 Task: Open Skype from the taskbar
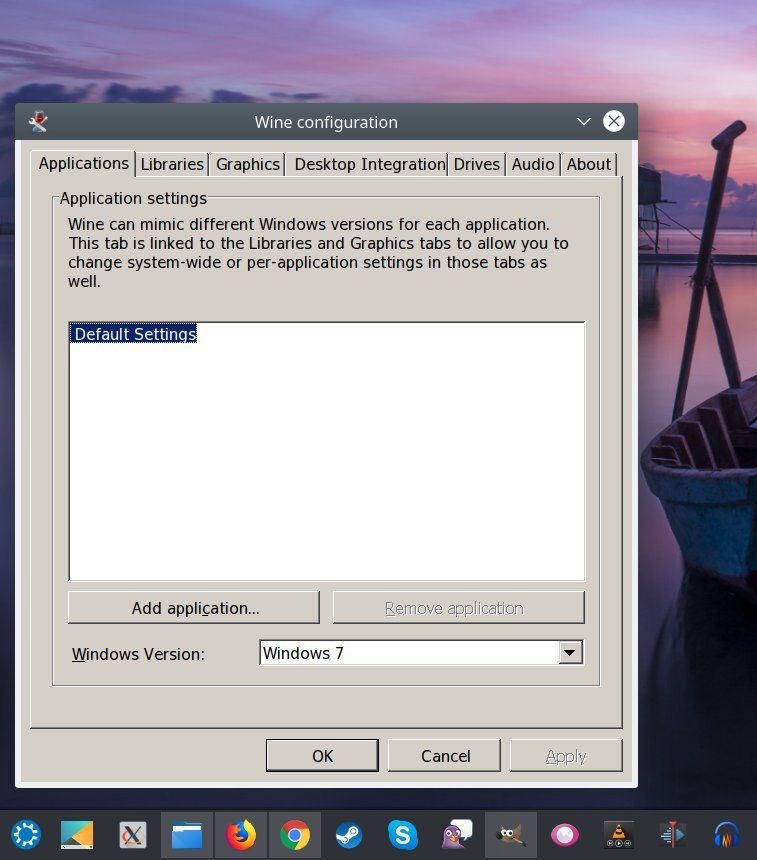point(403,835)
